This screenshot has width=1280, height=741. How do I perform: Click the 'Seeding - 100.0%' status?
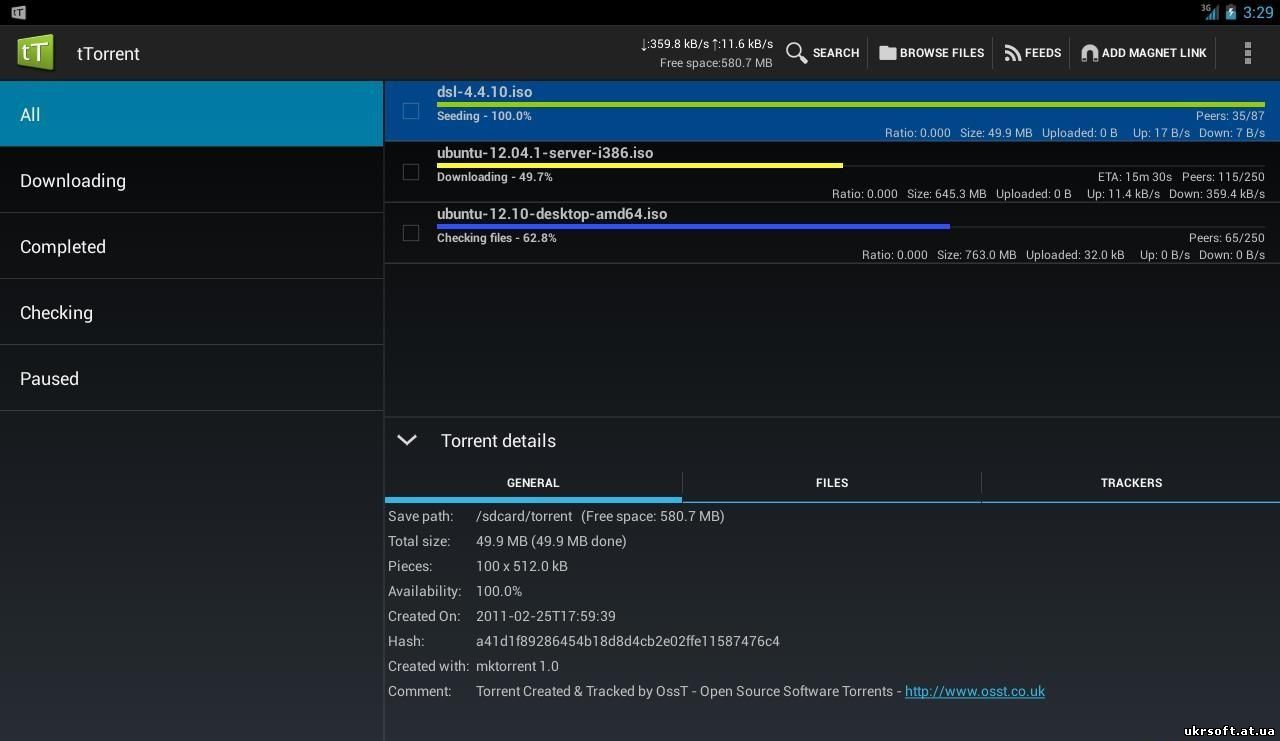[484, 116]
